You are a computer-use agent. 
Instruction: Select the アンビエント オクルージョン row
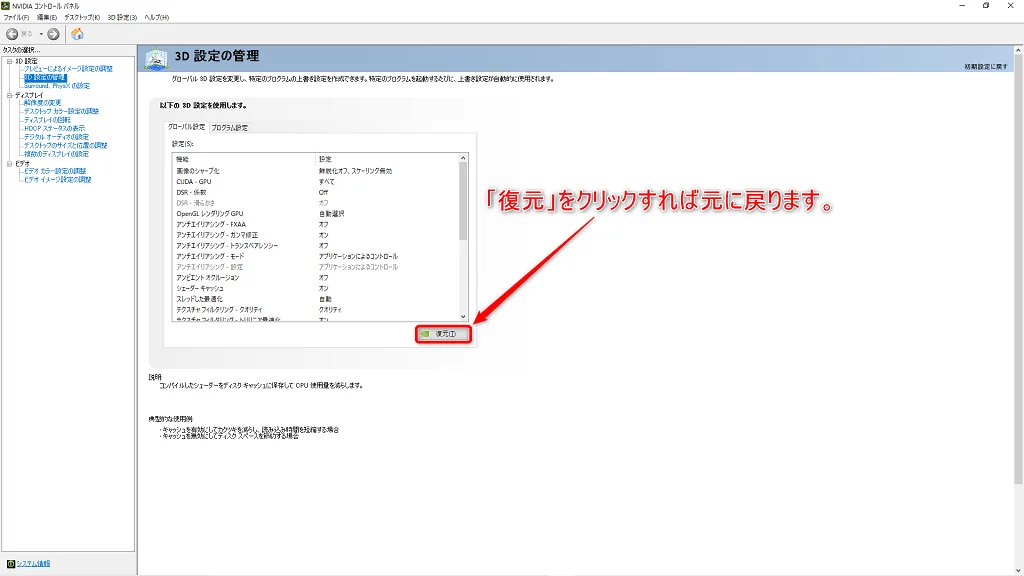[x=316, y=278]
